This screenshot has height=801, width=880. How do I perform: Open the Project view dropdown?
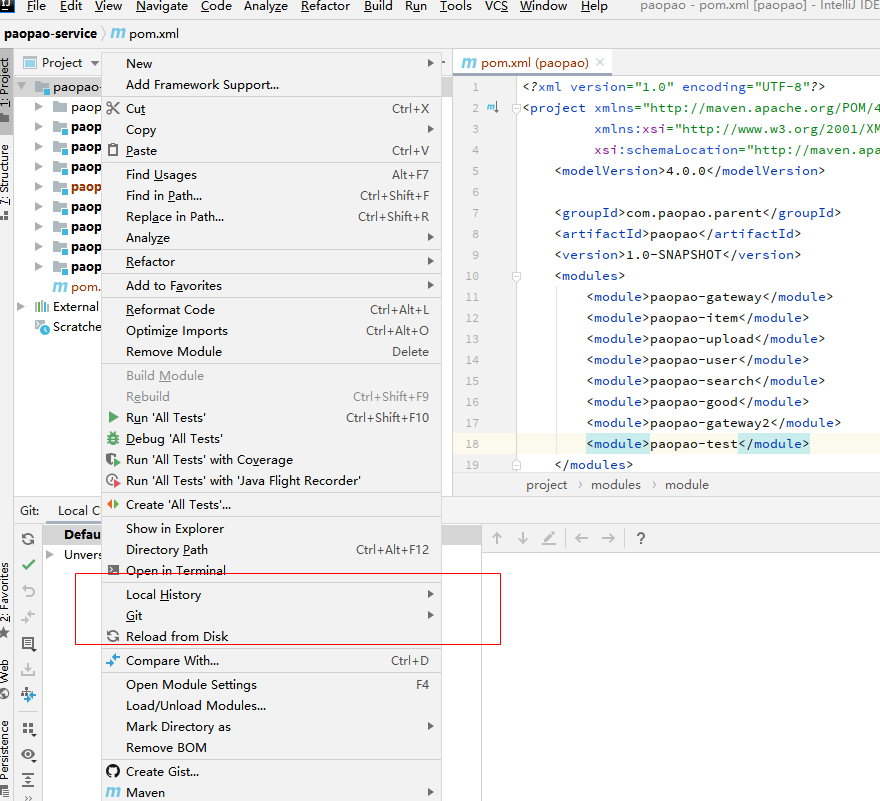pos(94,63)
